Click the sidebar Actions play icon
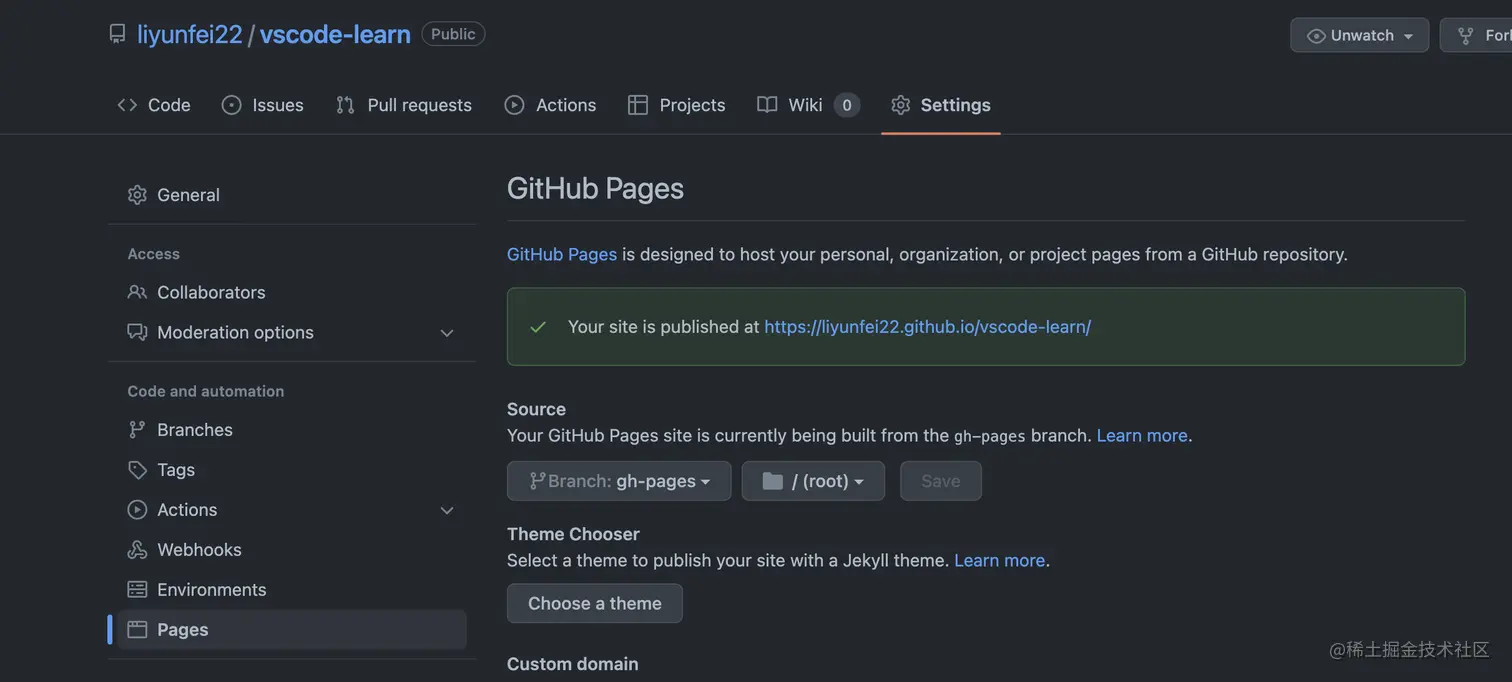 click(x=137, y=509)
